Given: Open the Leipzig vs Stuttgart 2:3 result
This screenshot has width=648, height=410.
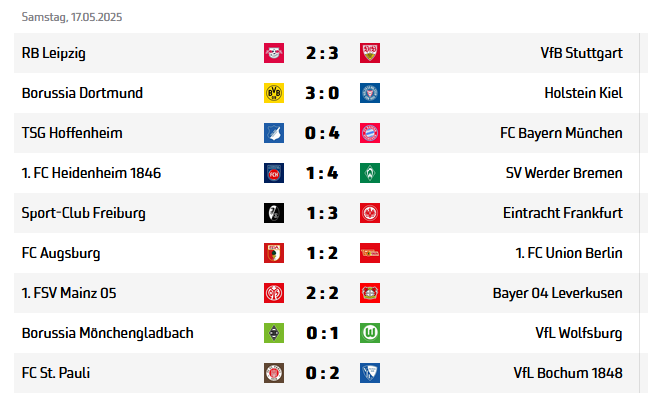Looking at the screenshot, I should 322,53.
